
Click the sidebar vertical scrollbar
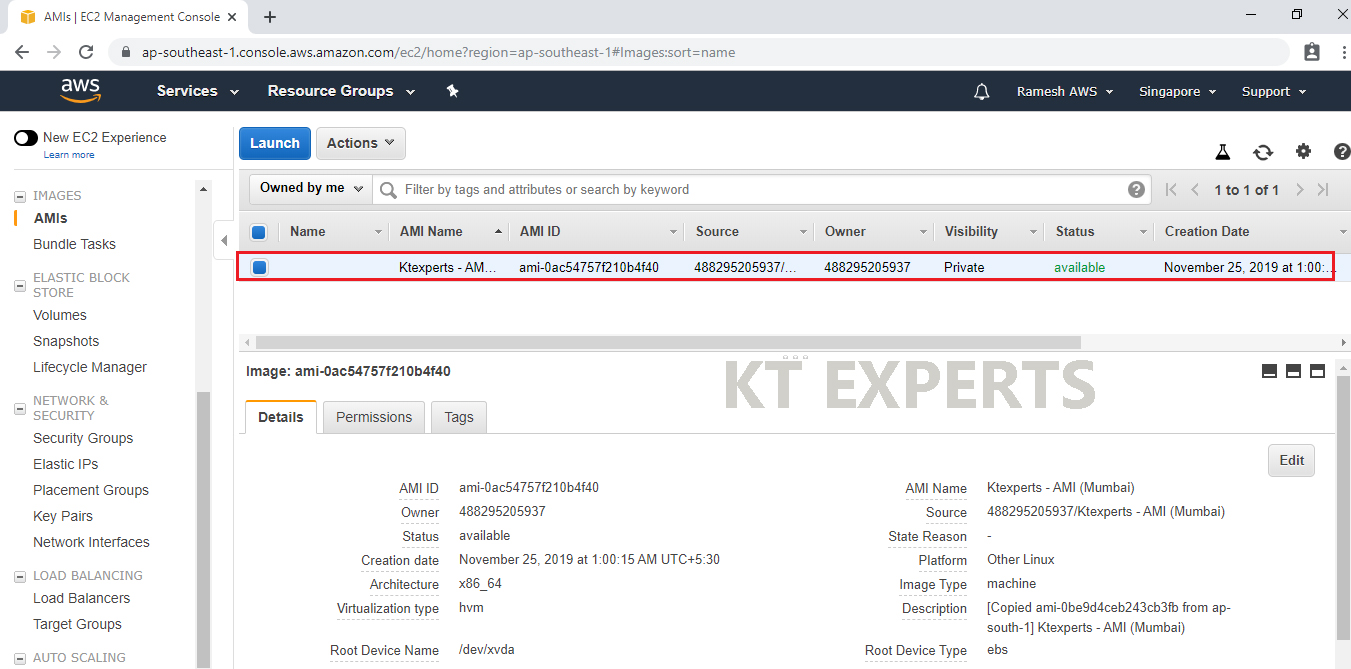tap(204, 530)
